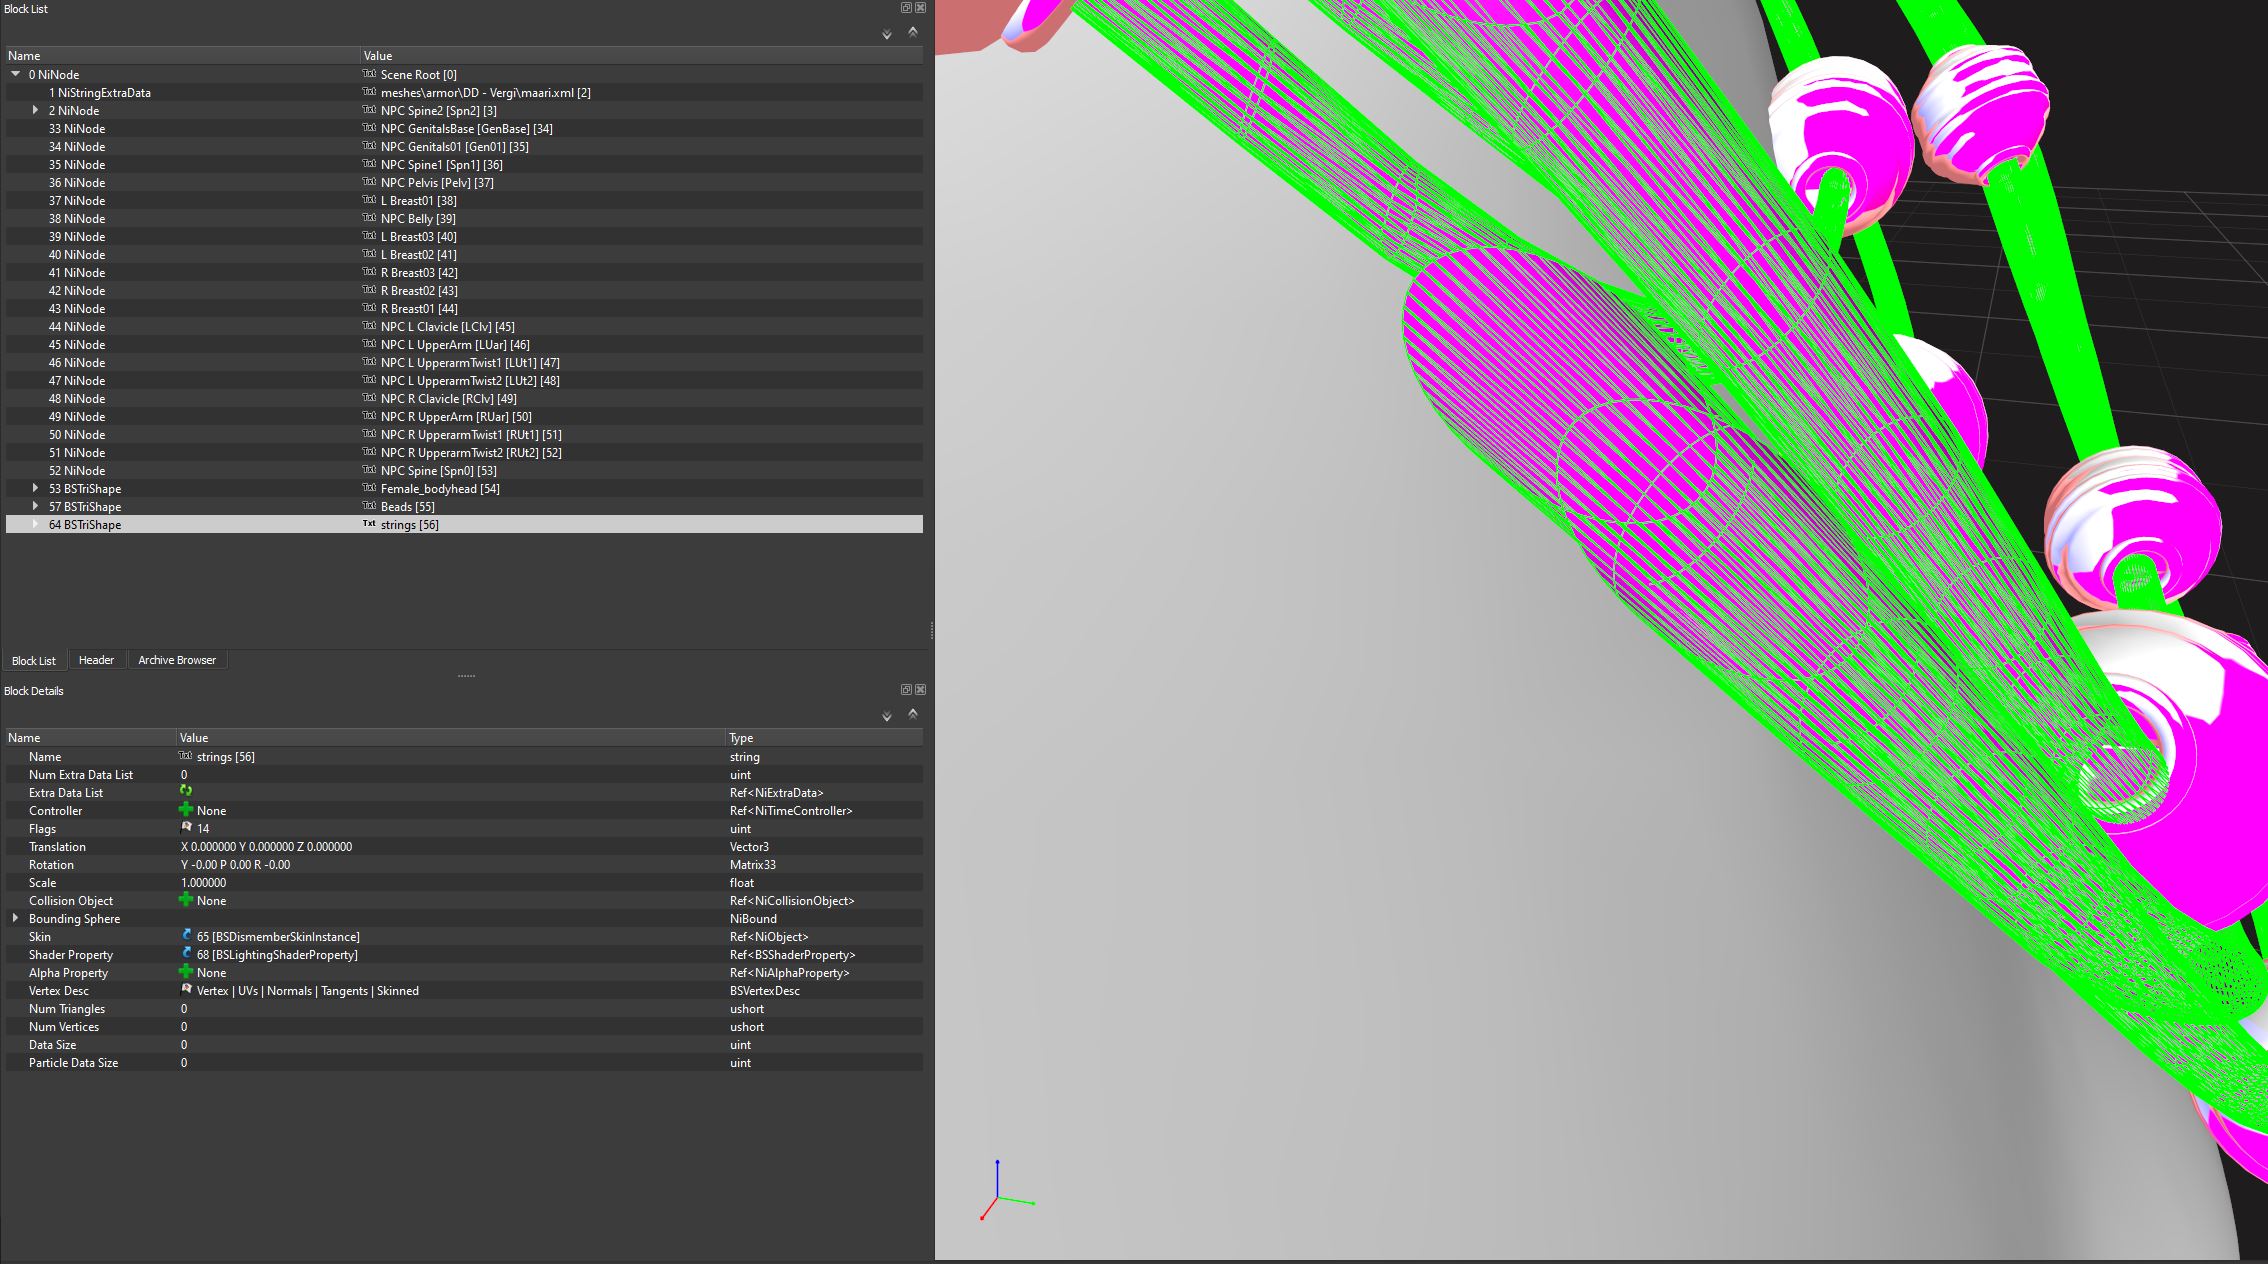The image size is (2268, 1264).
Task: Open Flags editor via flag icon
Action: [186, 828]
